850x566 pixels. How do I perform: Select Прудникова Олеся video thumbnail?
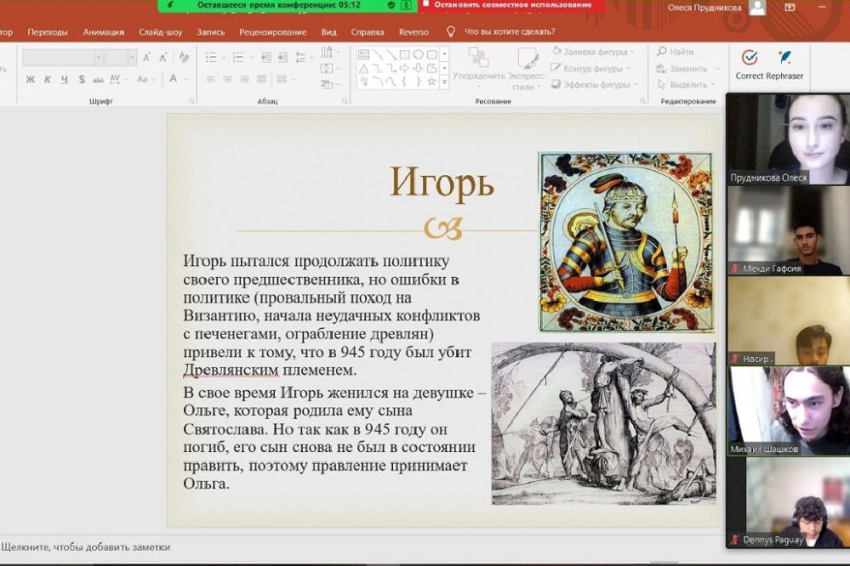[x=788, y=139]
